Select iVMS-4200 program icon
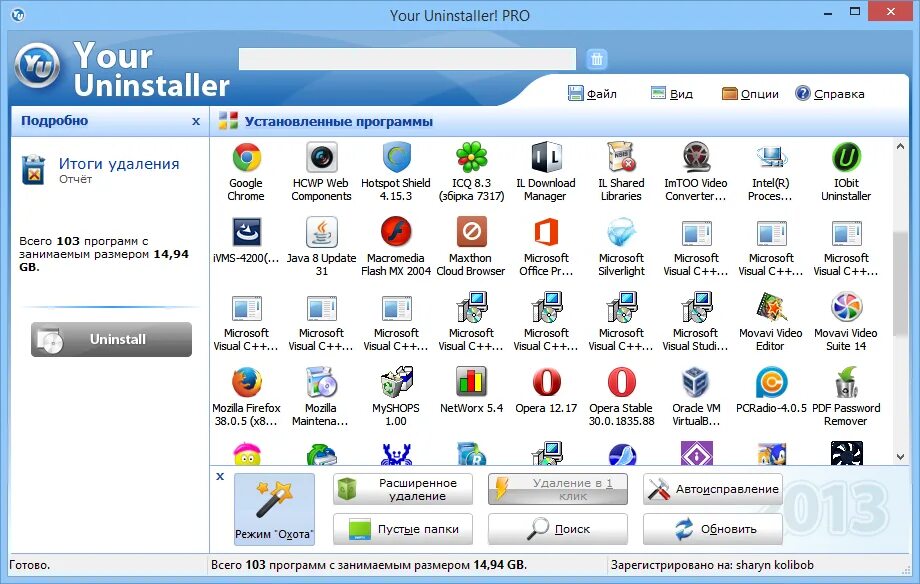Image resolution: width=920 pixels, height=584 pixels. pyautogui.click(x=246, y=232)
